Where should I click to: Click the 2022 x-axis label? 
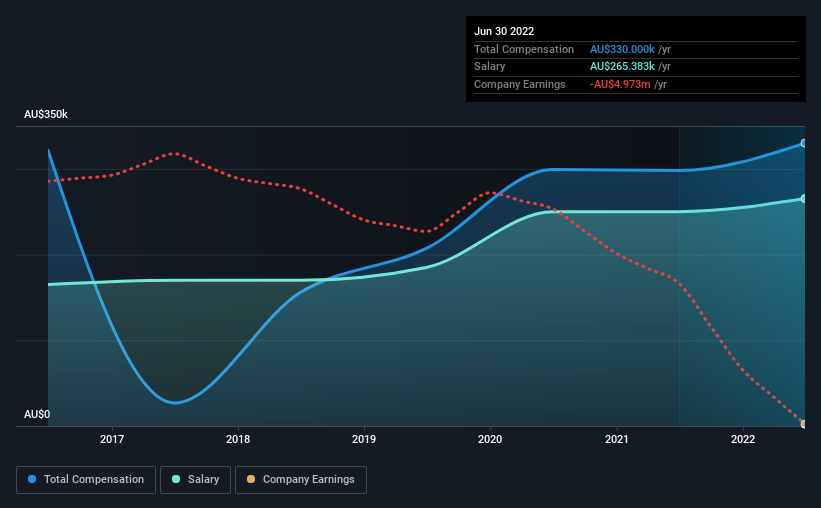click(x=742, y=439)
